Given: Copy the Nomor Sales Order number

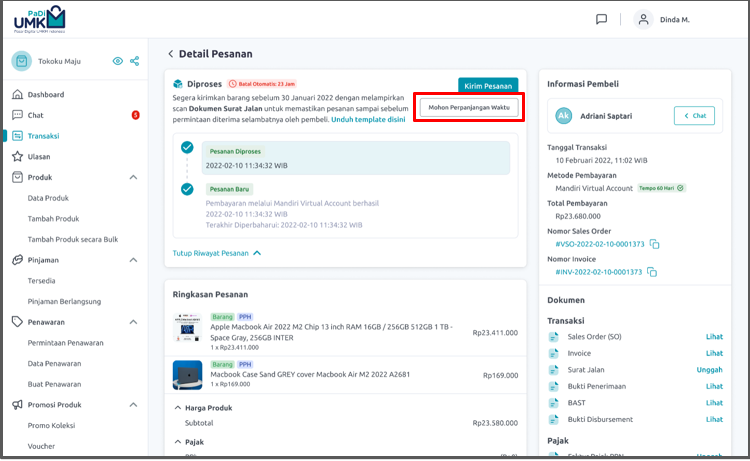Looking at the screenshot, I should pos(655,244).
